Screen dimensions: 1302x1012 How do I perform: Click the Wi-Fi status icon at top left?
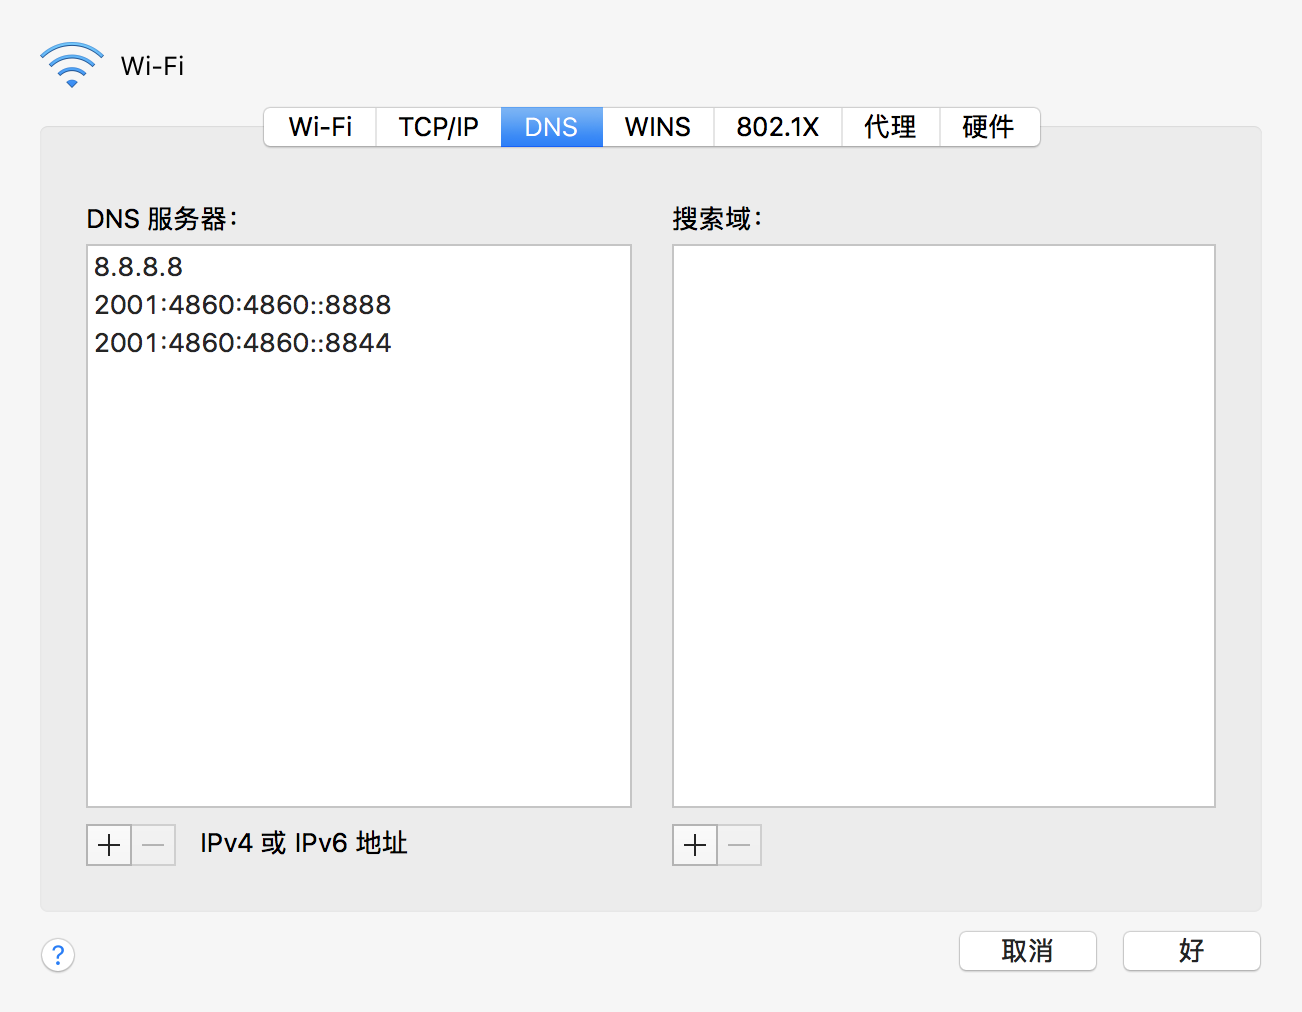pos(71,62)
